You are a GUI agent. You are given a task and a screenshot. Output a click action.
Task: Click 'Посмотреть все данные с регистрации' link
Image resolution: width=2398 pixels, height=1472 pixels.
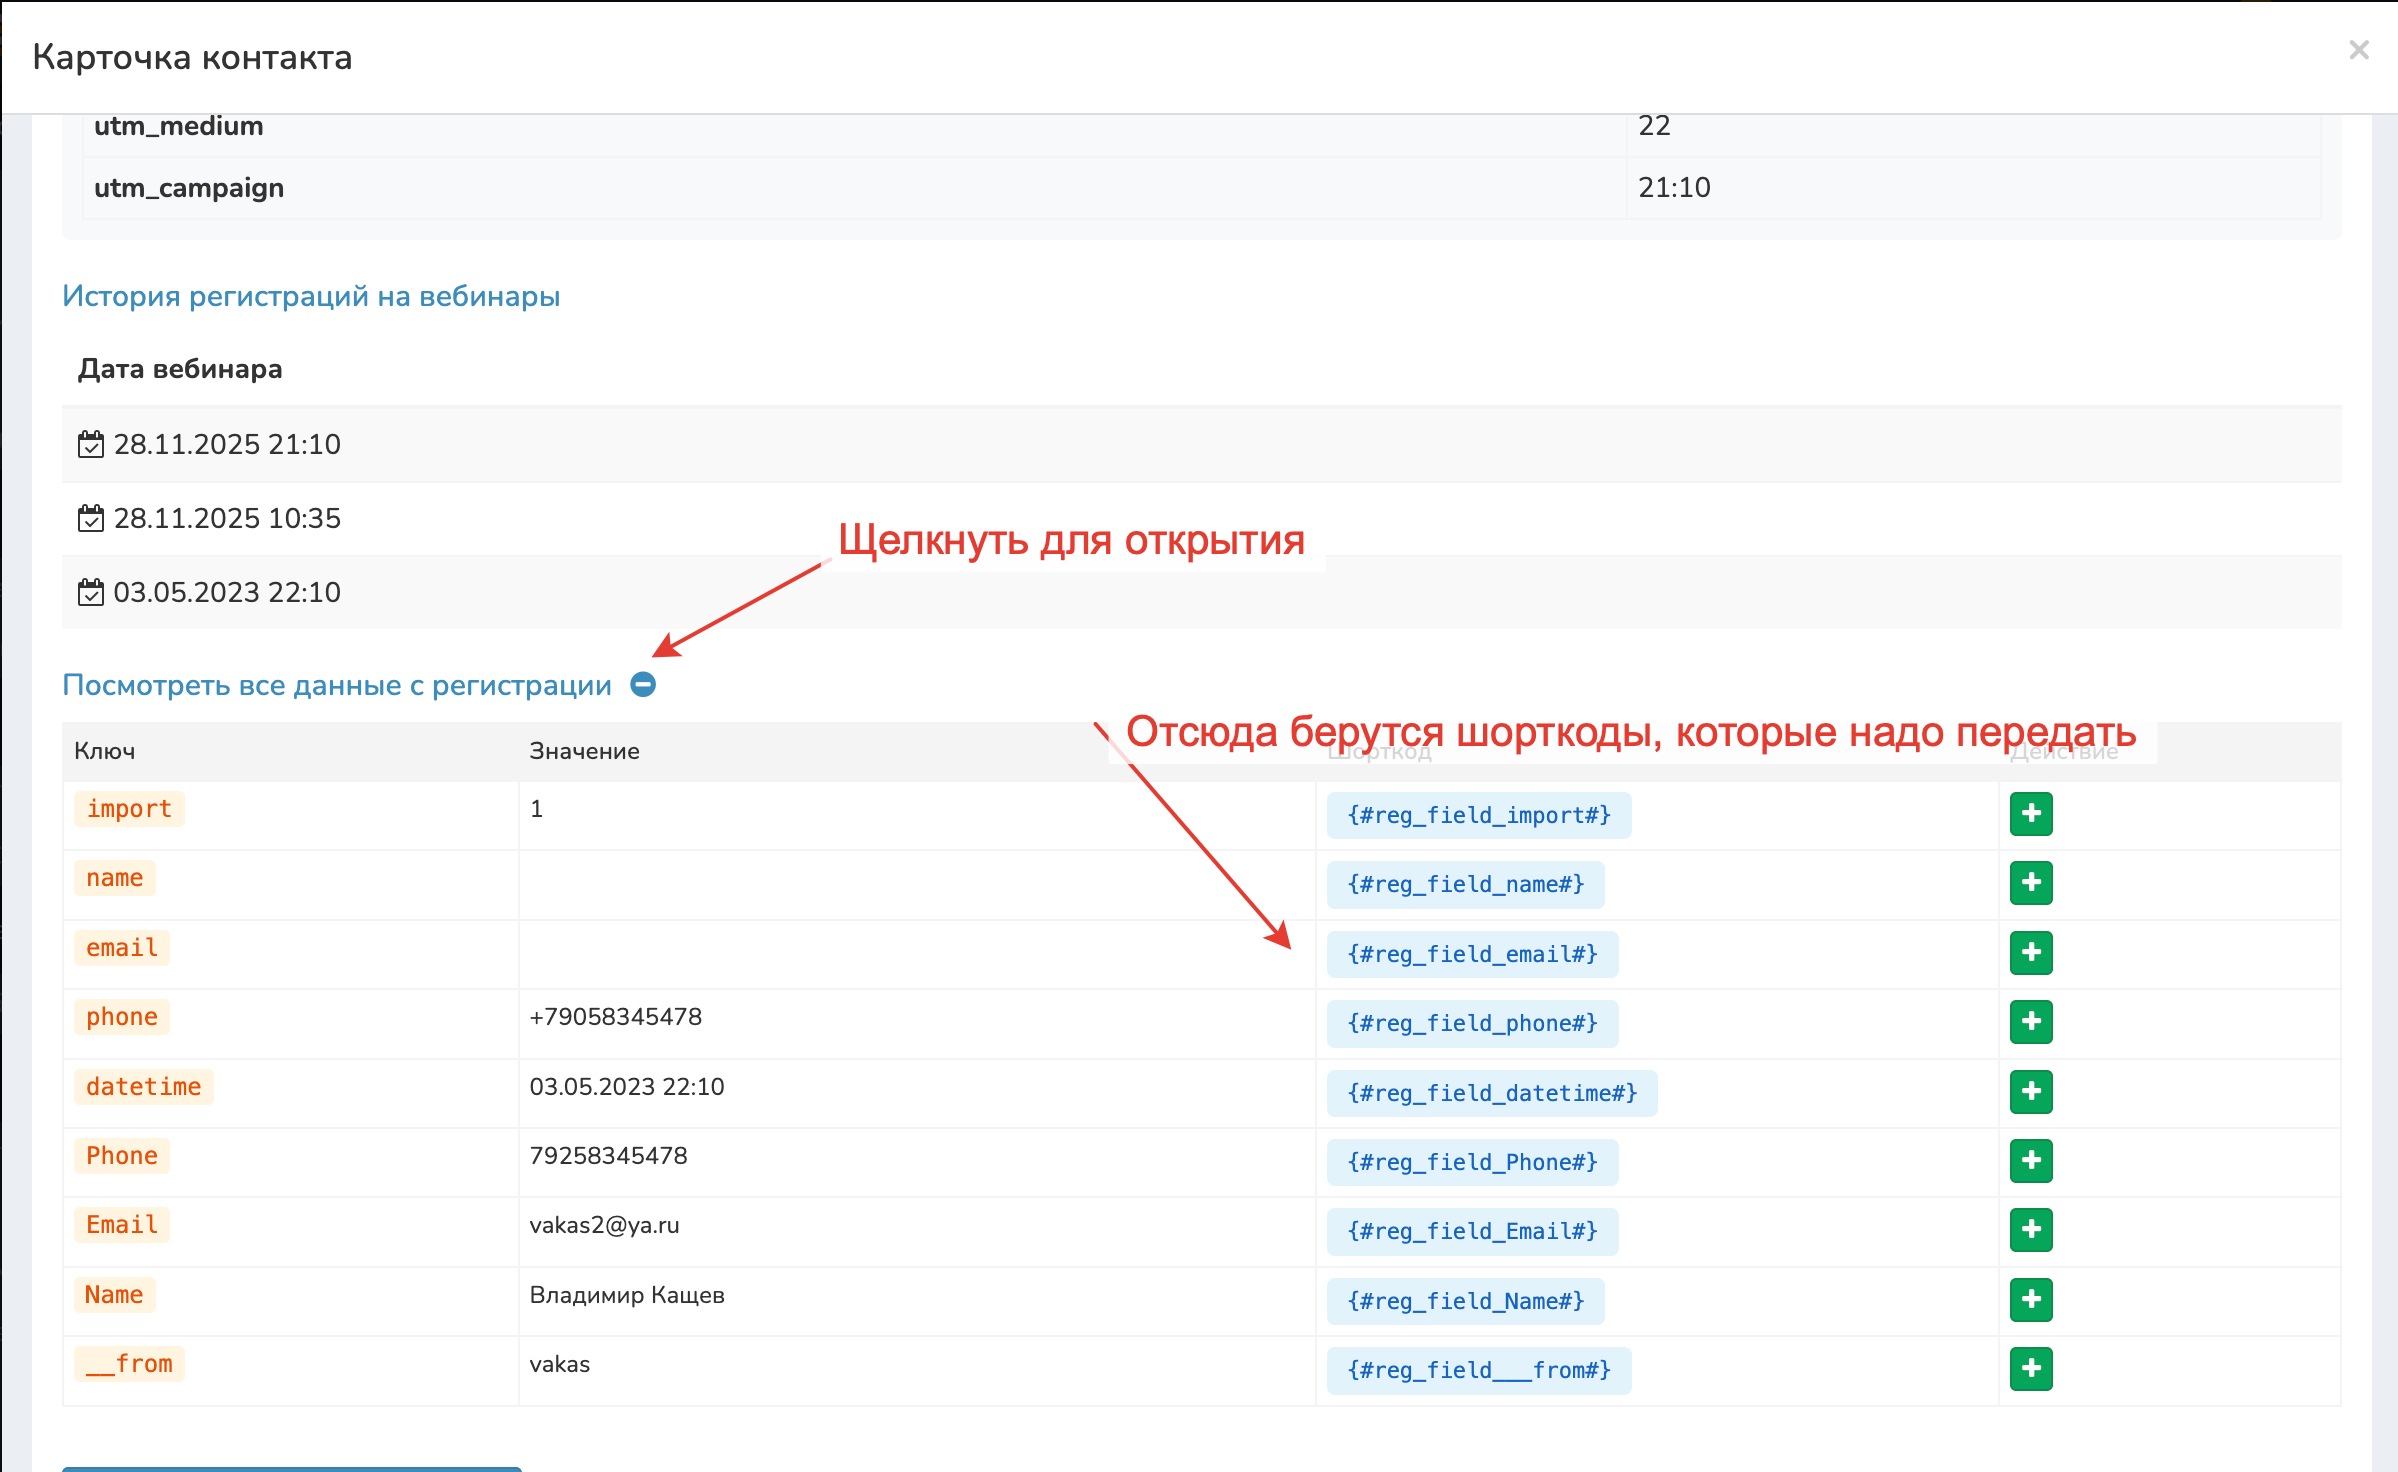coord(336,686)
